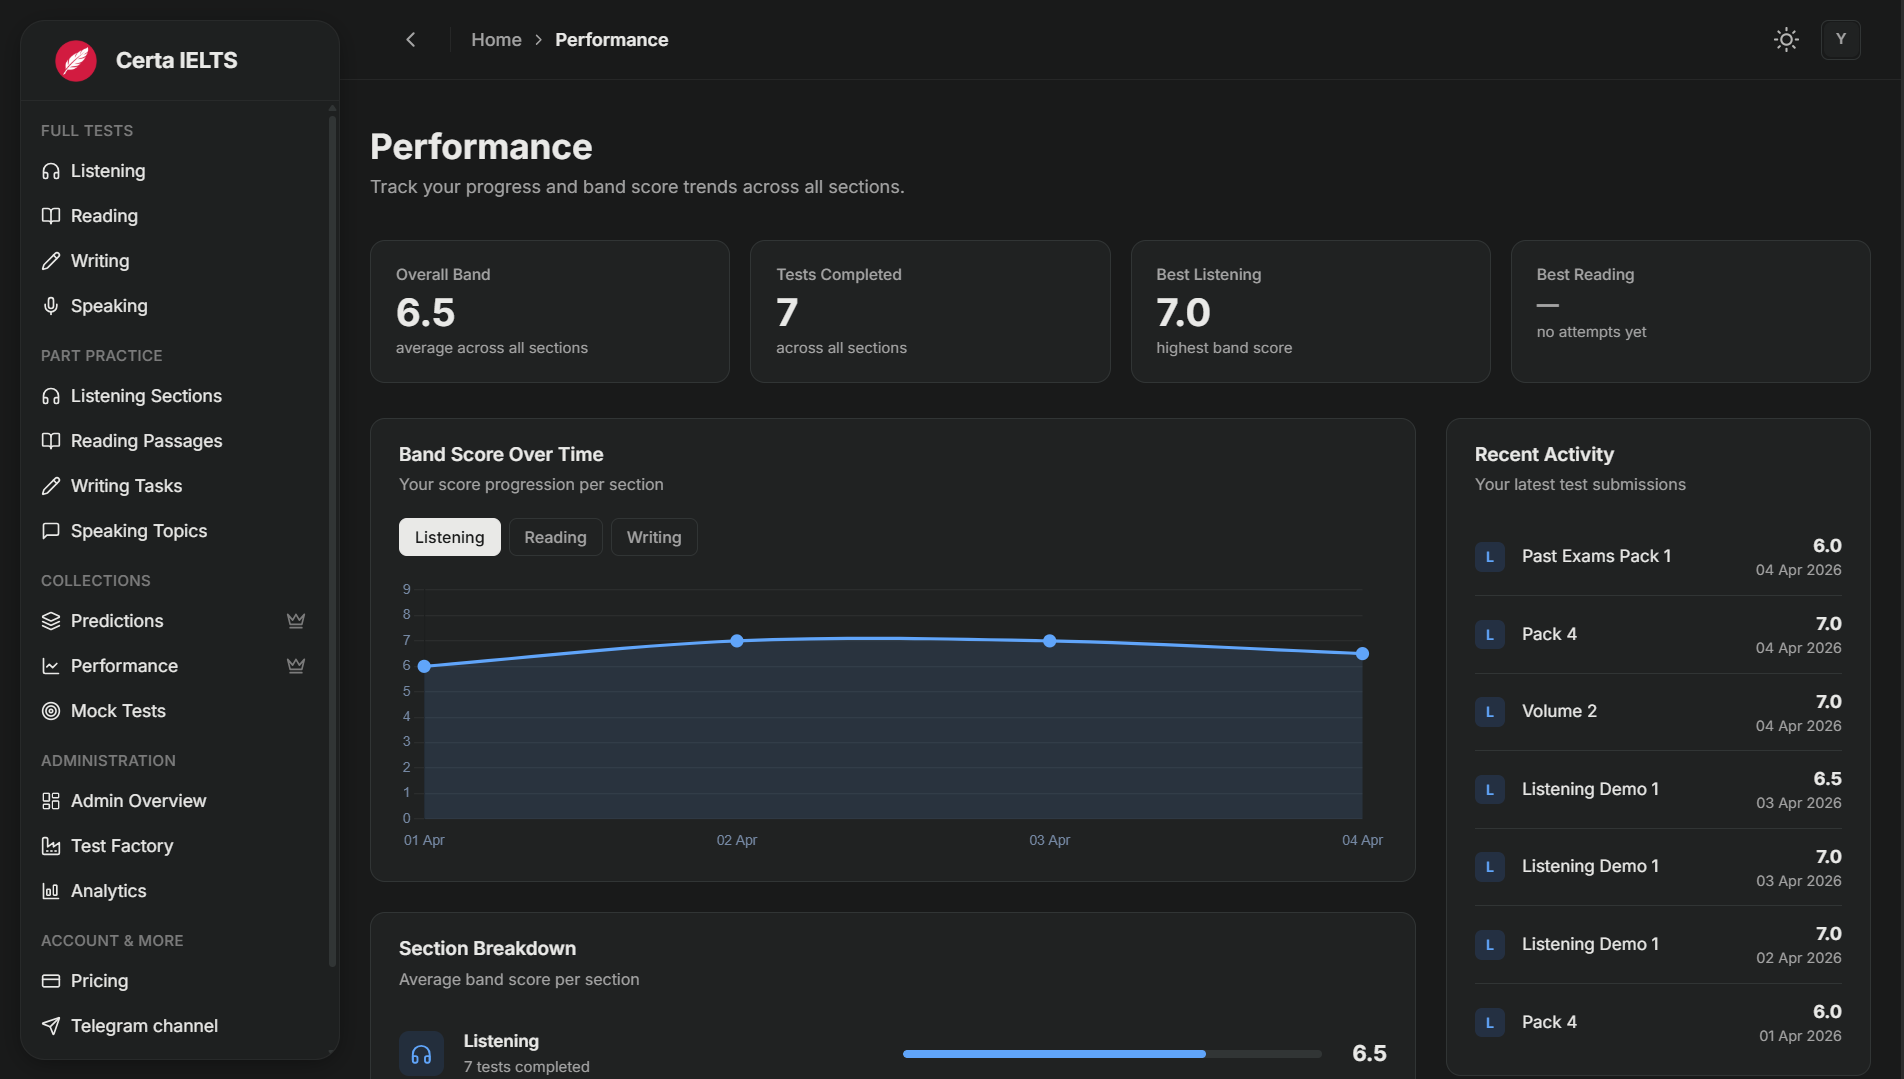Screen dimensions: 1904x1079
Task: Click the 04 Apr chart data point
Action: click(1362, 654)
